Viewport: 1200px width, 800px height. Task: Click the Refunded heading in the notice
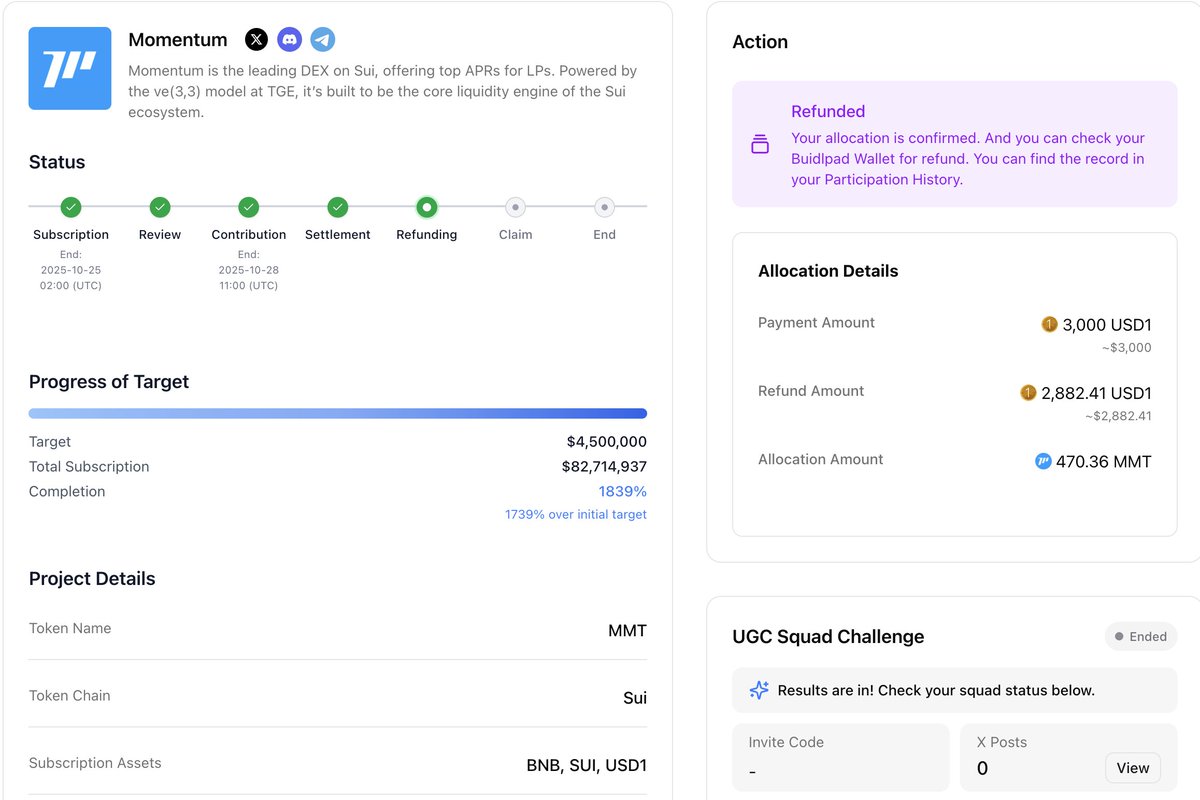pyautogui.click(x=828, y=111)
